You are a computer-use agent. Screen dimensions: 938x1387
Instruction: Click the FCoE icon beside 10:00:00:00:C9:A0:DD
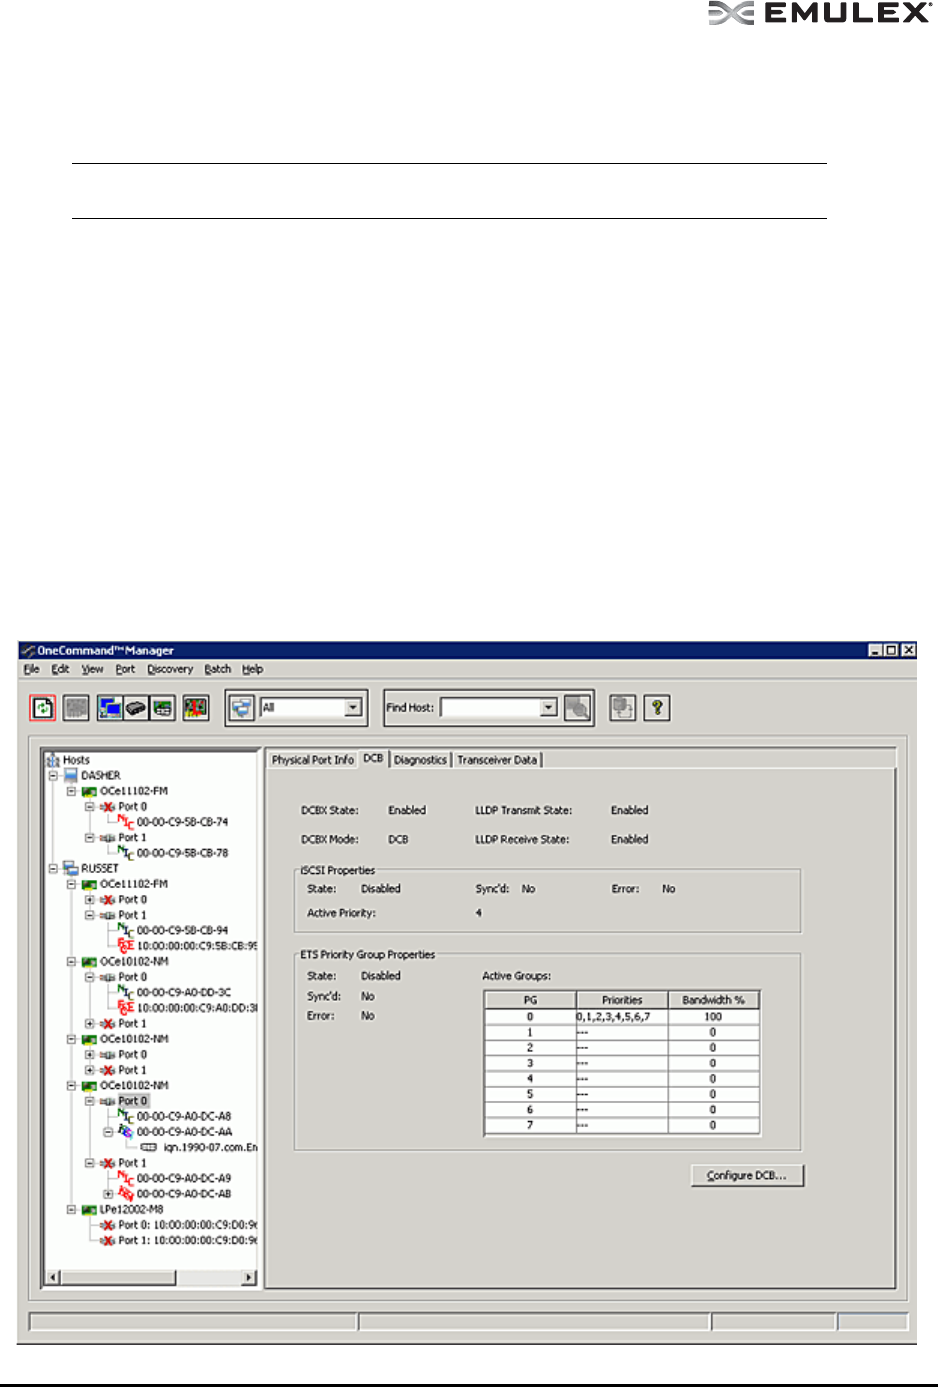click(x=126, y=1007)
